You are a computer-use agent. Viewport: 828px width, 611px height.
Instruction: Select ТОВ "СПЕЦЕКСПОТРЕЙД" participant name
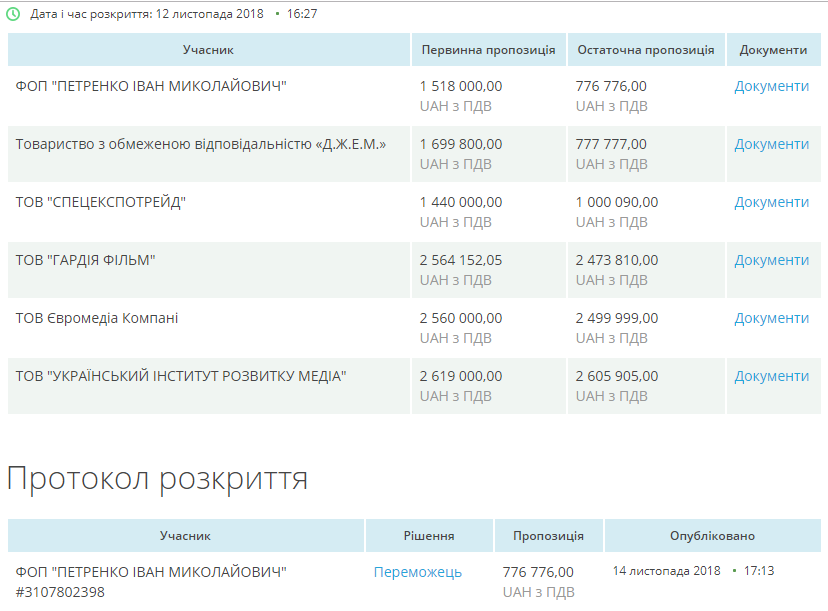(101, 202)
